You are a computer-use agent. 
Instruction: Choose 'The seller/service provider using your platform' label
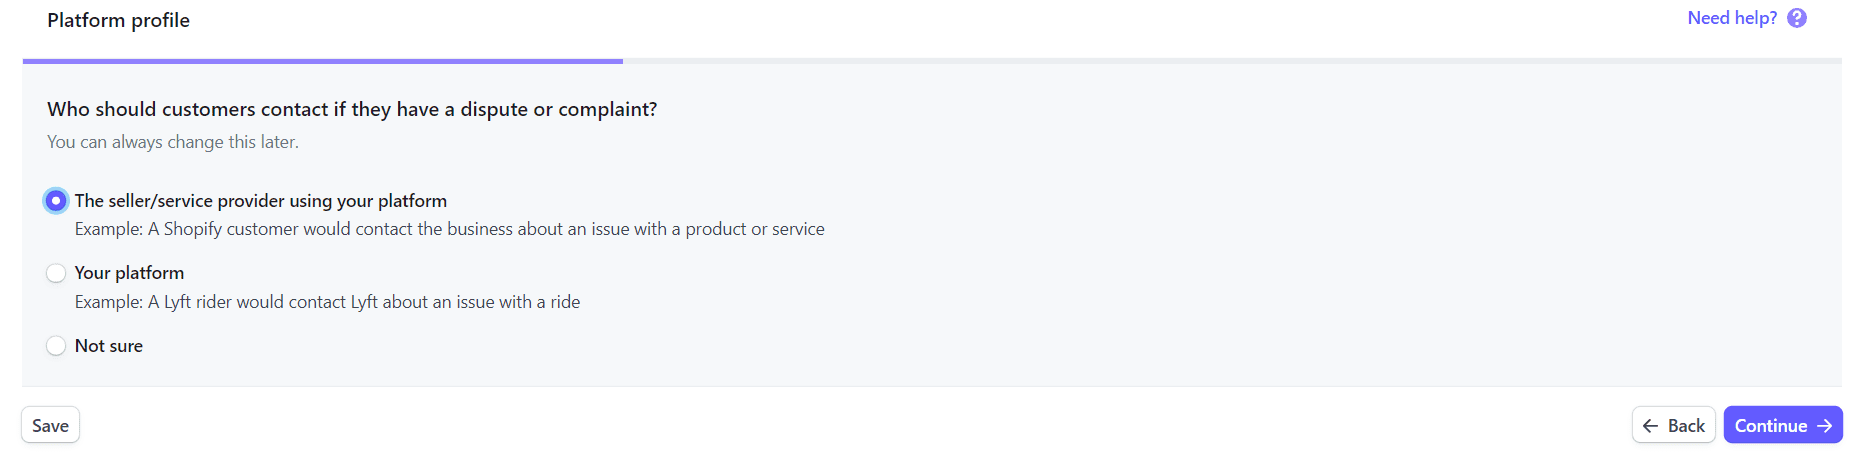click(261, 201)
